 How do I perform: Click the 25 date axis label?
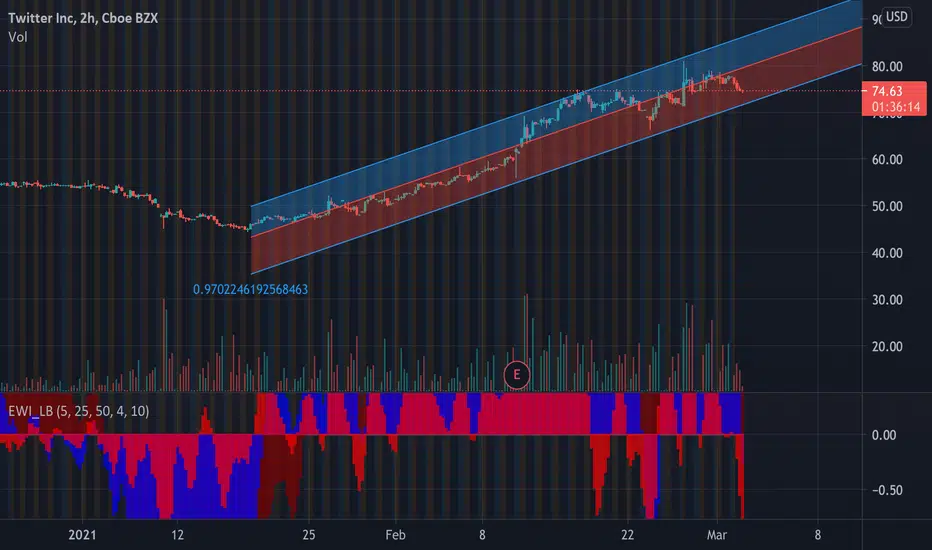(x=308, y=535)
